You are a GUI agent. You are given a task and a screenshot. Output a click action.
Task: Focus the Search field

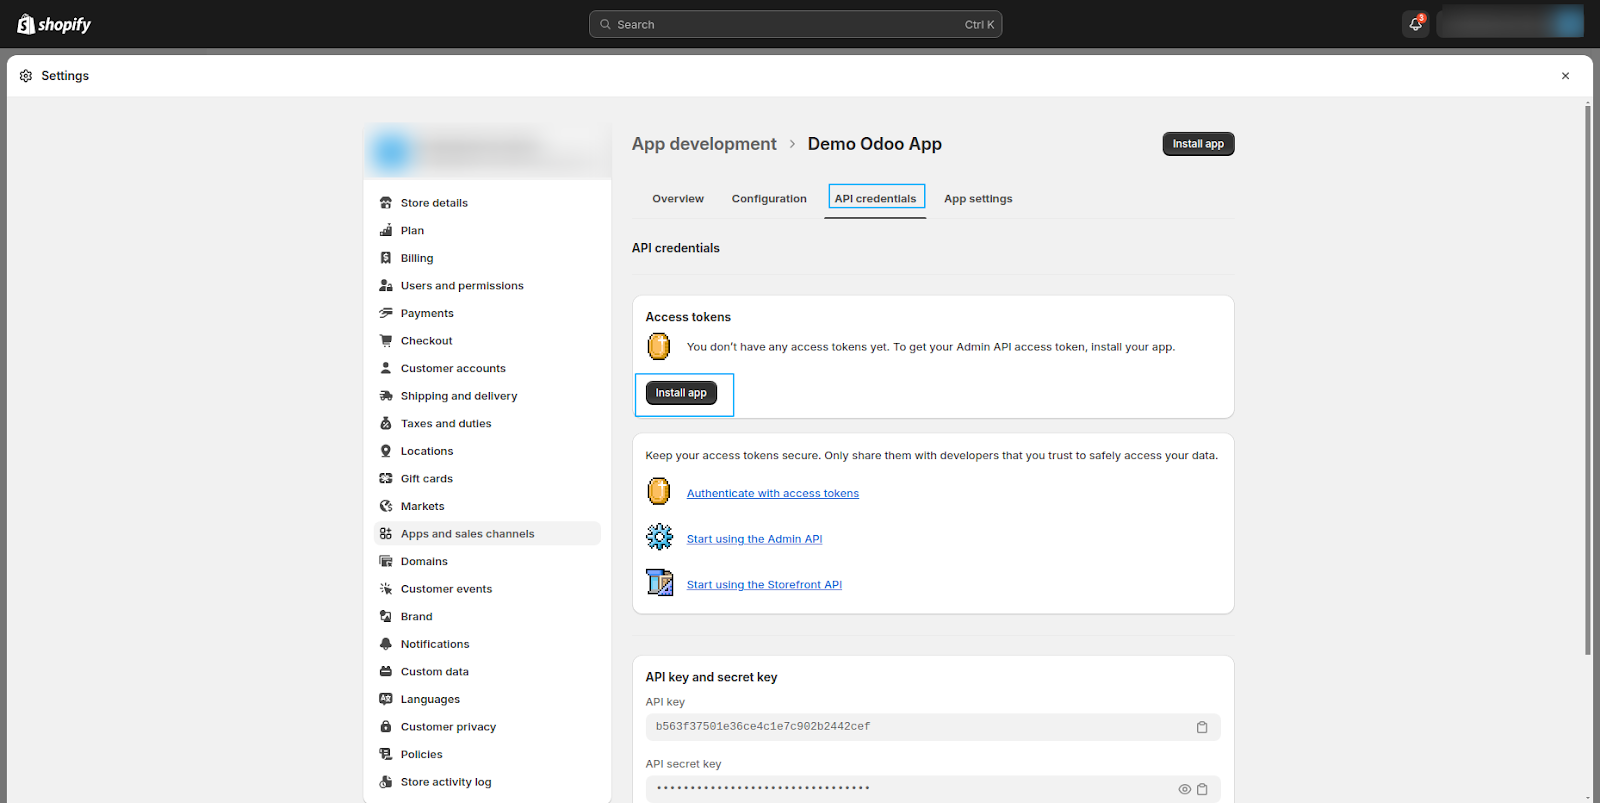coord(796,24)
